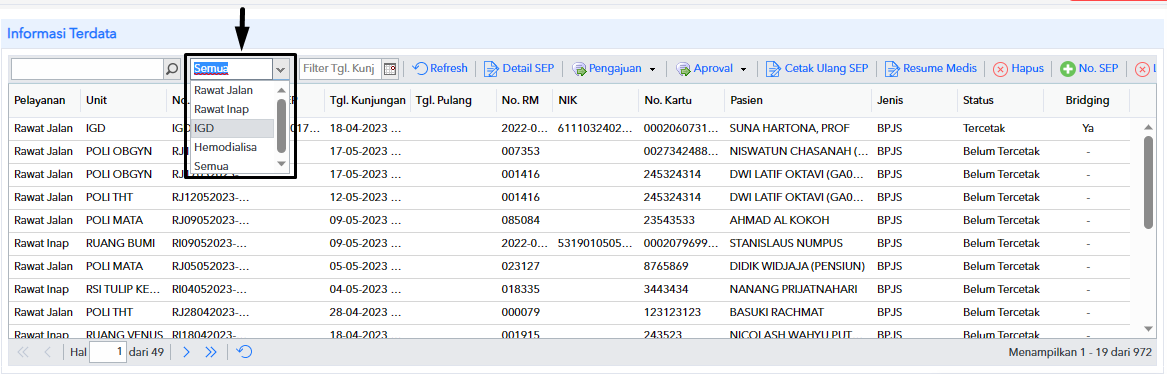Open Resume Medis
This screenshot has width=1167, height=374.
[x=930, y=68]
